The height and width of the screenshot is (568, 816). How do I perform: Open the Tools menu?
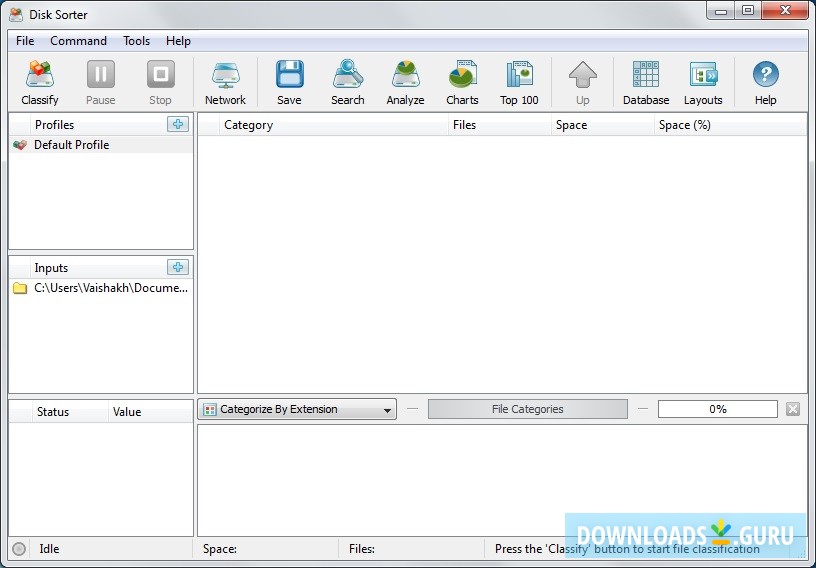(x=136, y=41)
